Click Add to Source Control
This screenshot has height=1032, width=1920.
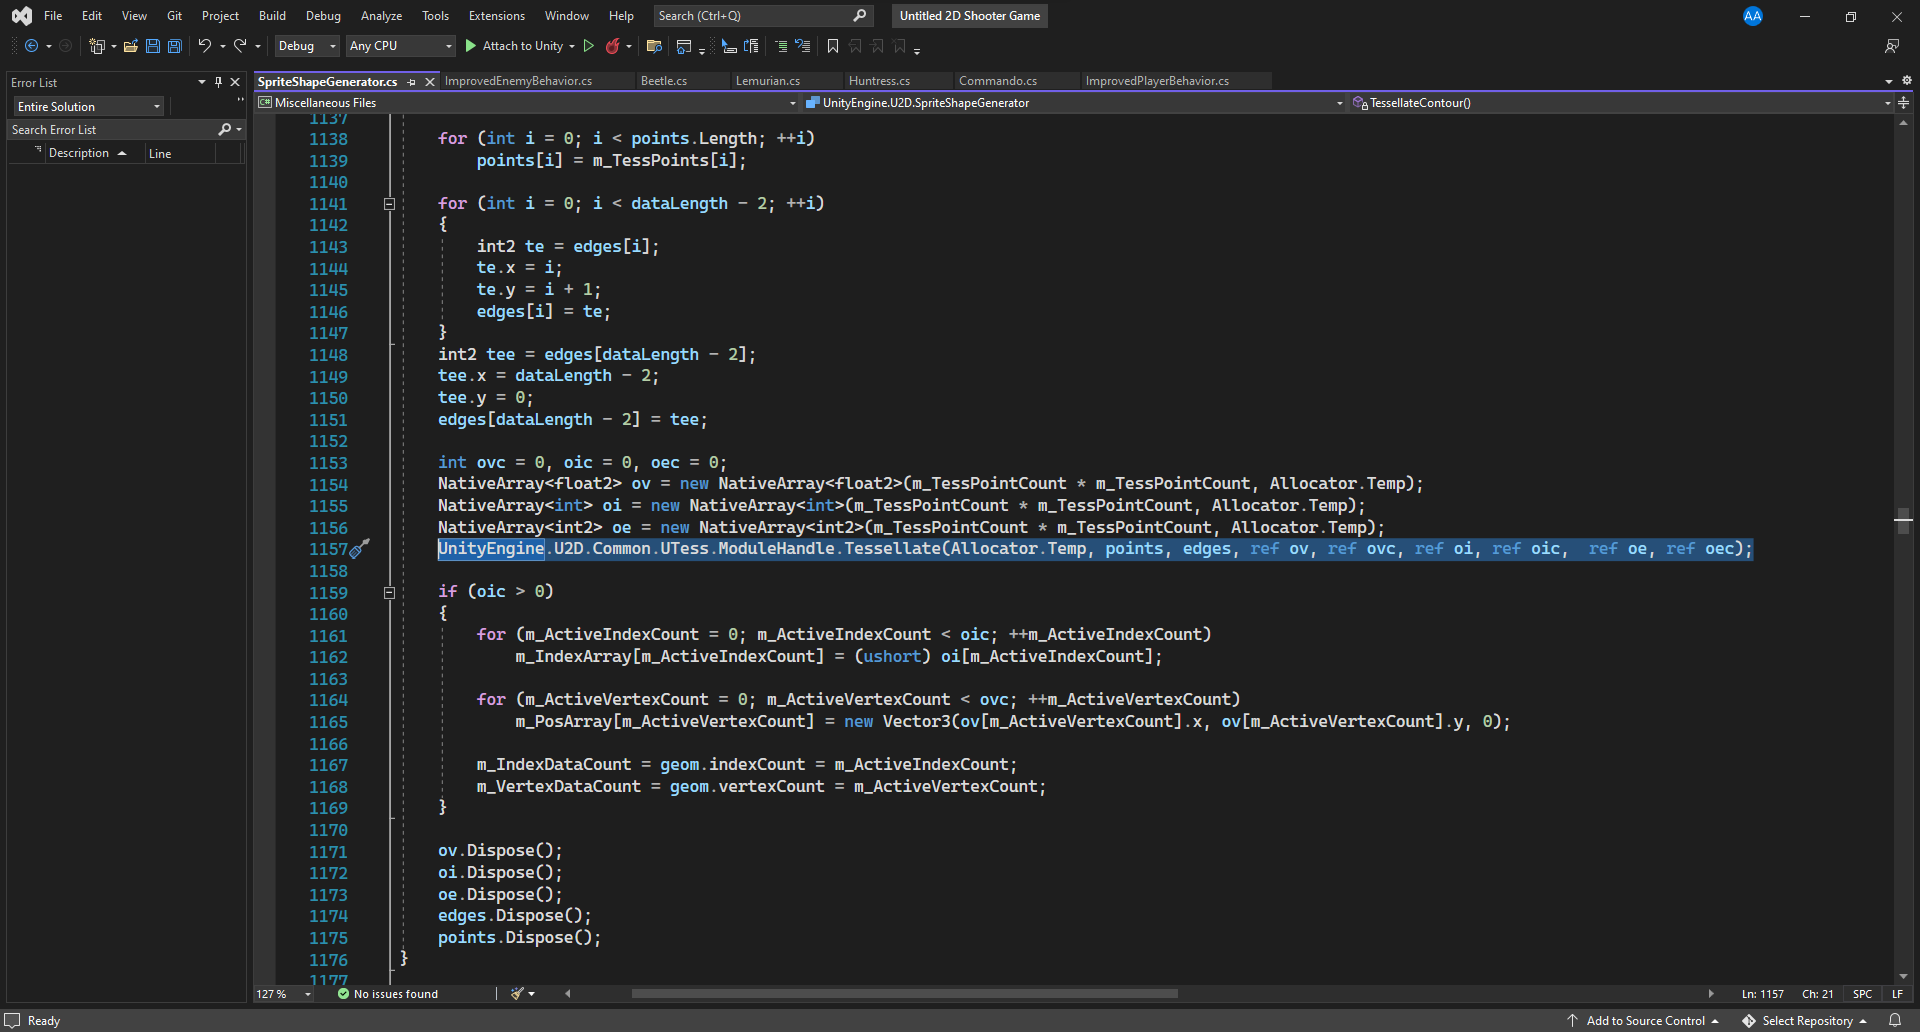pyautogui.click(x=1644, y=1020)
